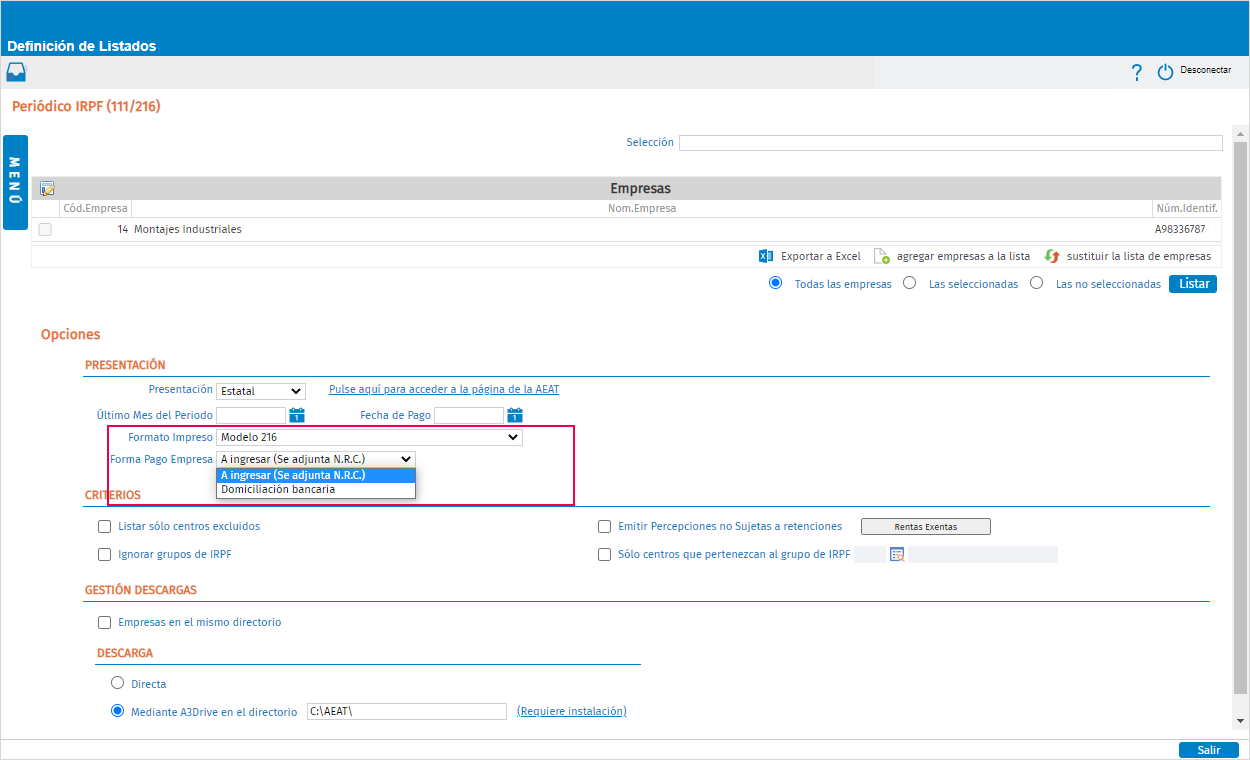Open calendar for Fecha de Pago
Image resolution: width=1250 pixels, height=760 pixels.
point(515,415)
